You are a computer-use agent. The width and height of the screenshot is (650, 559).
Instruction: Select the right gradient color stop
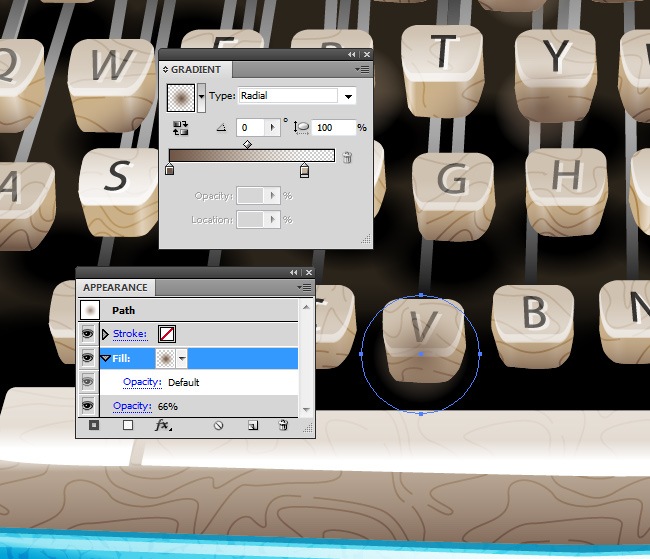[304, 170]
